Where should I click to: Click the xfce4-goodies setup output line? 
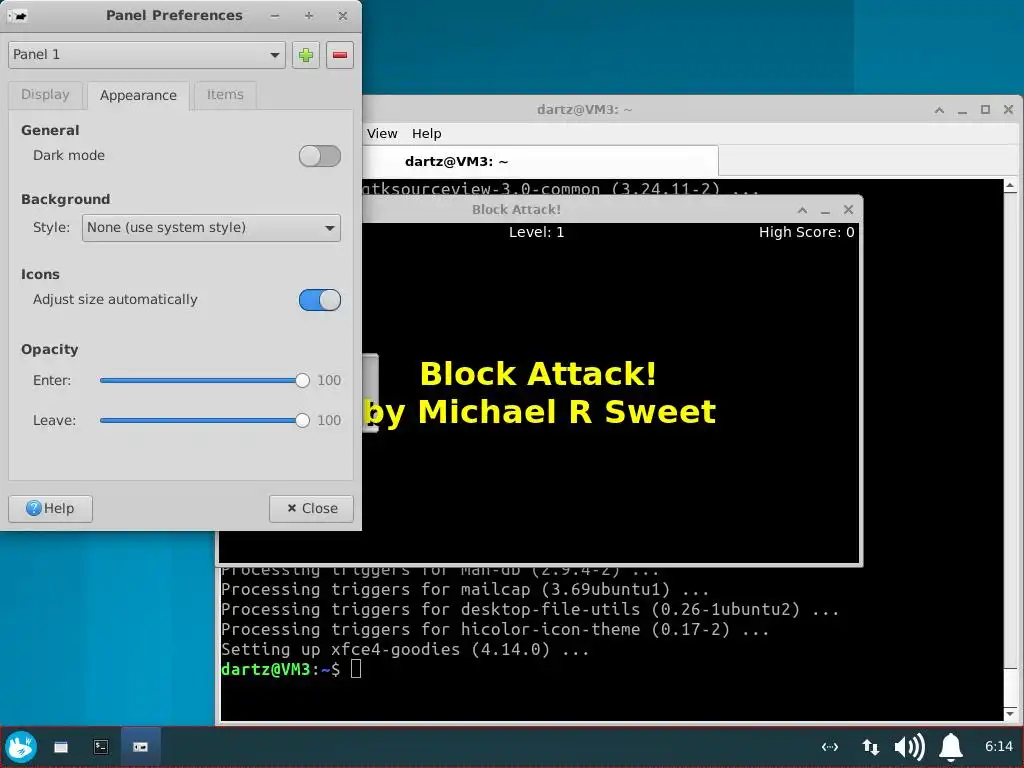(x=405, y=650)
